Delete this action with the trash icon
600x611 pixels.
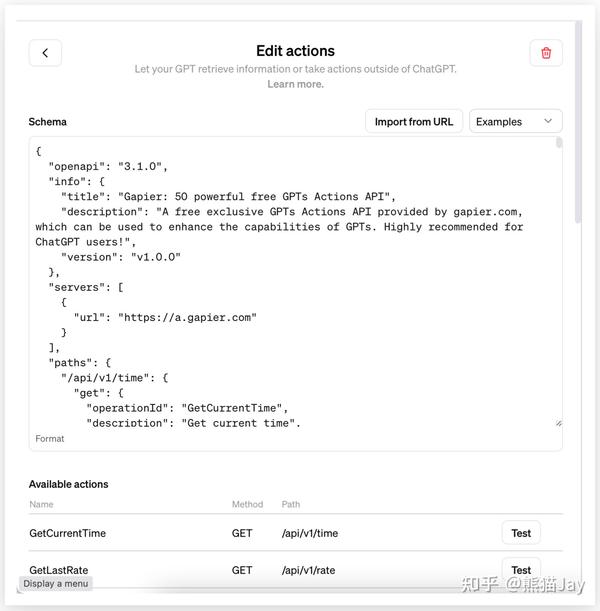pos(546,53)
